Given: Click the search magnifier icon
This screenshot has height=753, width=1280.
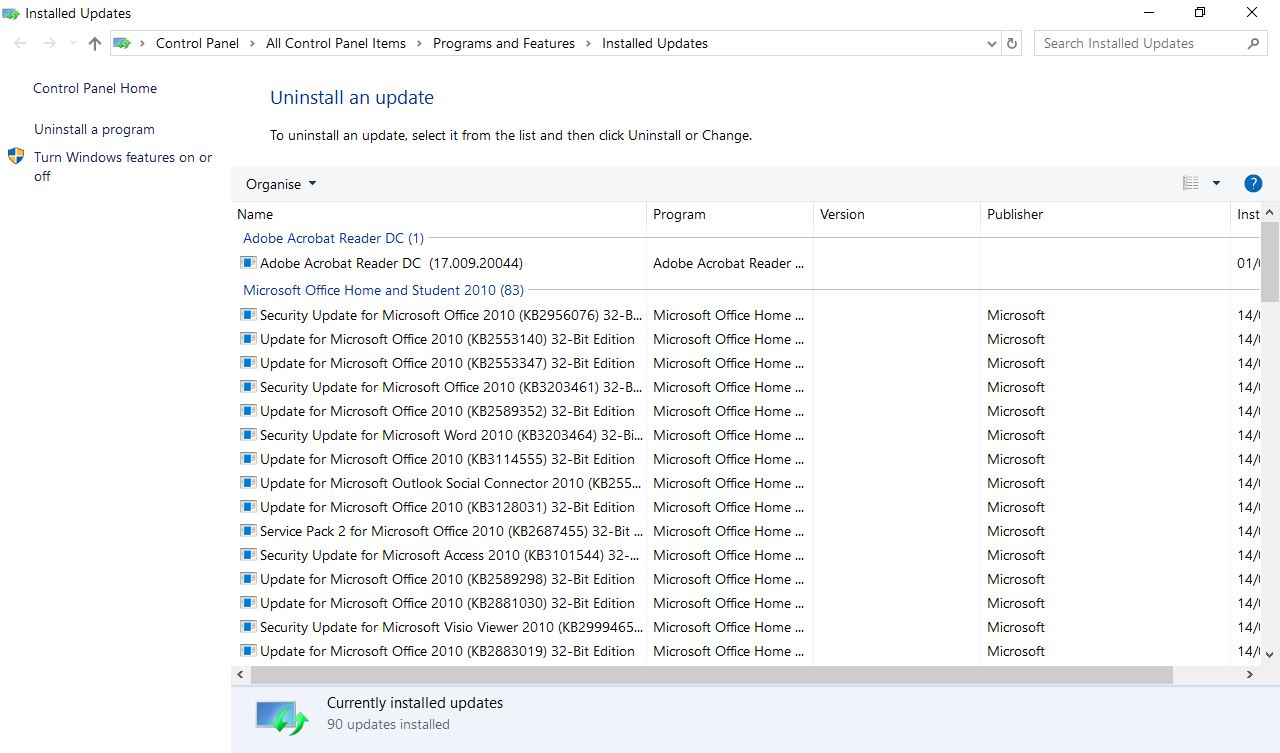Looking at the screenshot, I should pyautogui.click(x=1253, y=44).
